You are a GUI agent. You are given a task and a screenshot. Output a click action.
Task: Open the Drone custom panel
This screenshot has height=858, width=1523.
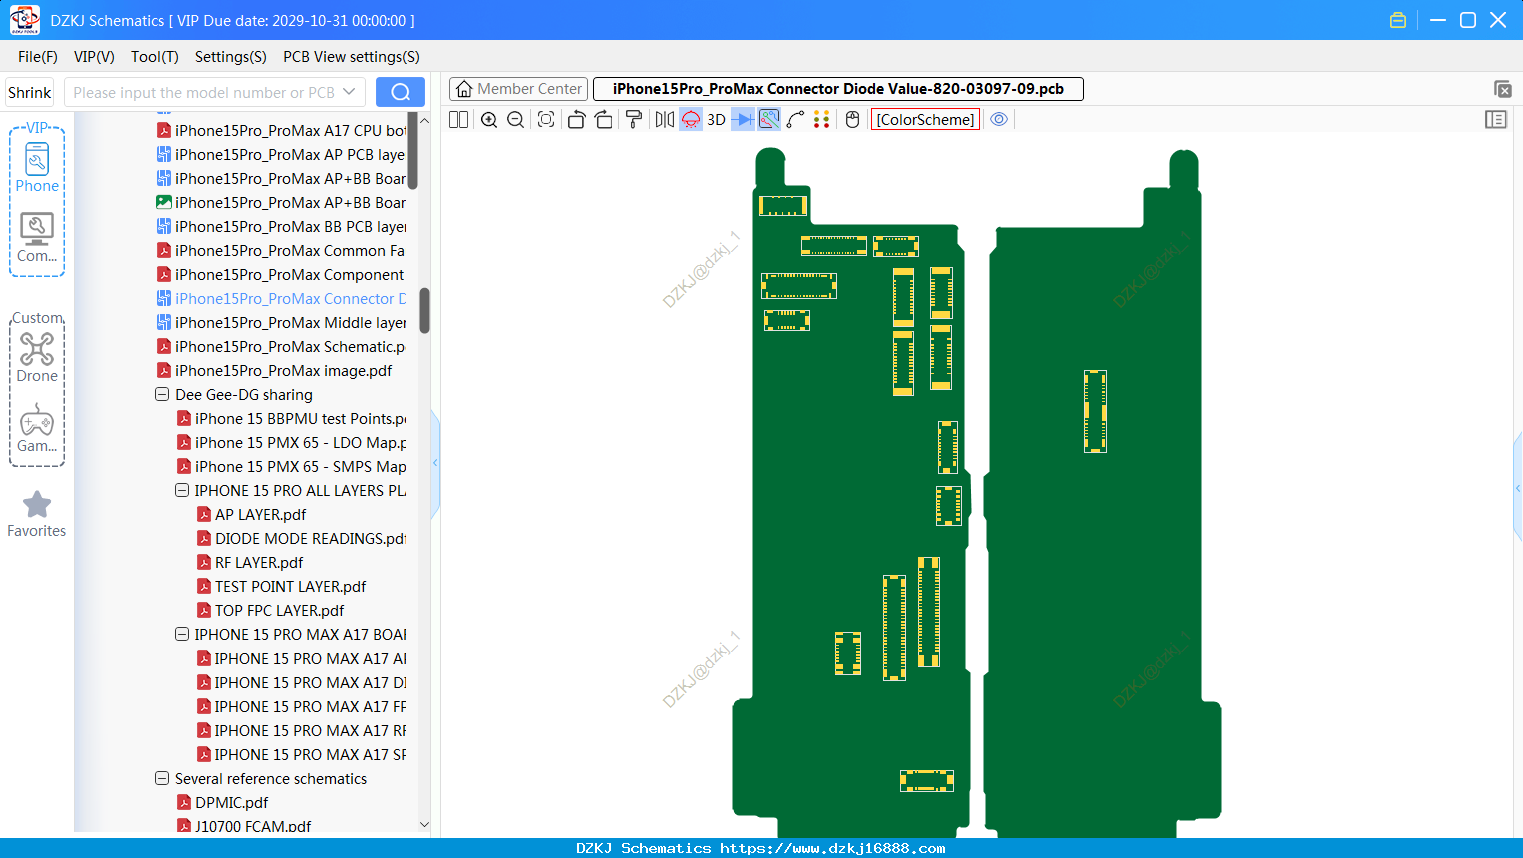tap(37, 357)
